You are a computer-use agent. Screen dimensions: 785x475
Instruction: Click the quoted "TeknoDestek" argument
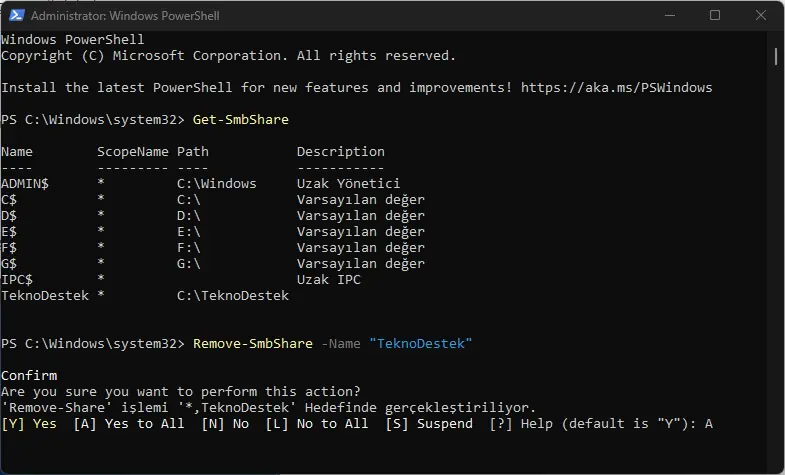421,344
